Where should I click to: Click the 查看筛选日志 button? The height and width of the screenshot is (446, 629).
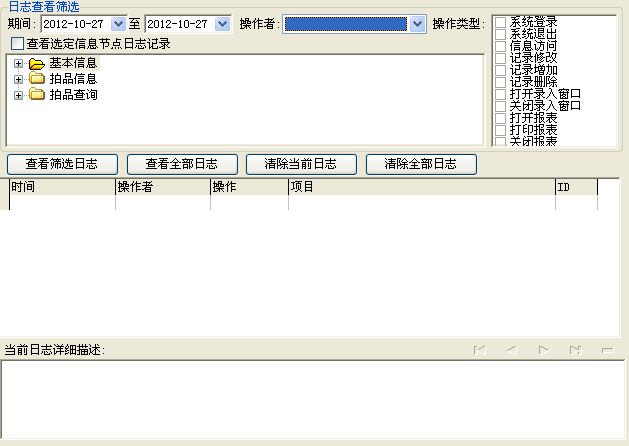(62, 164)
